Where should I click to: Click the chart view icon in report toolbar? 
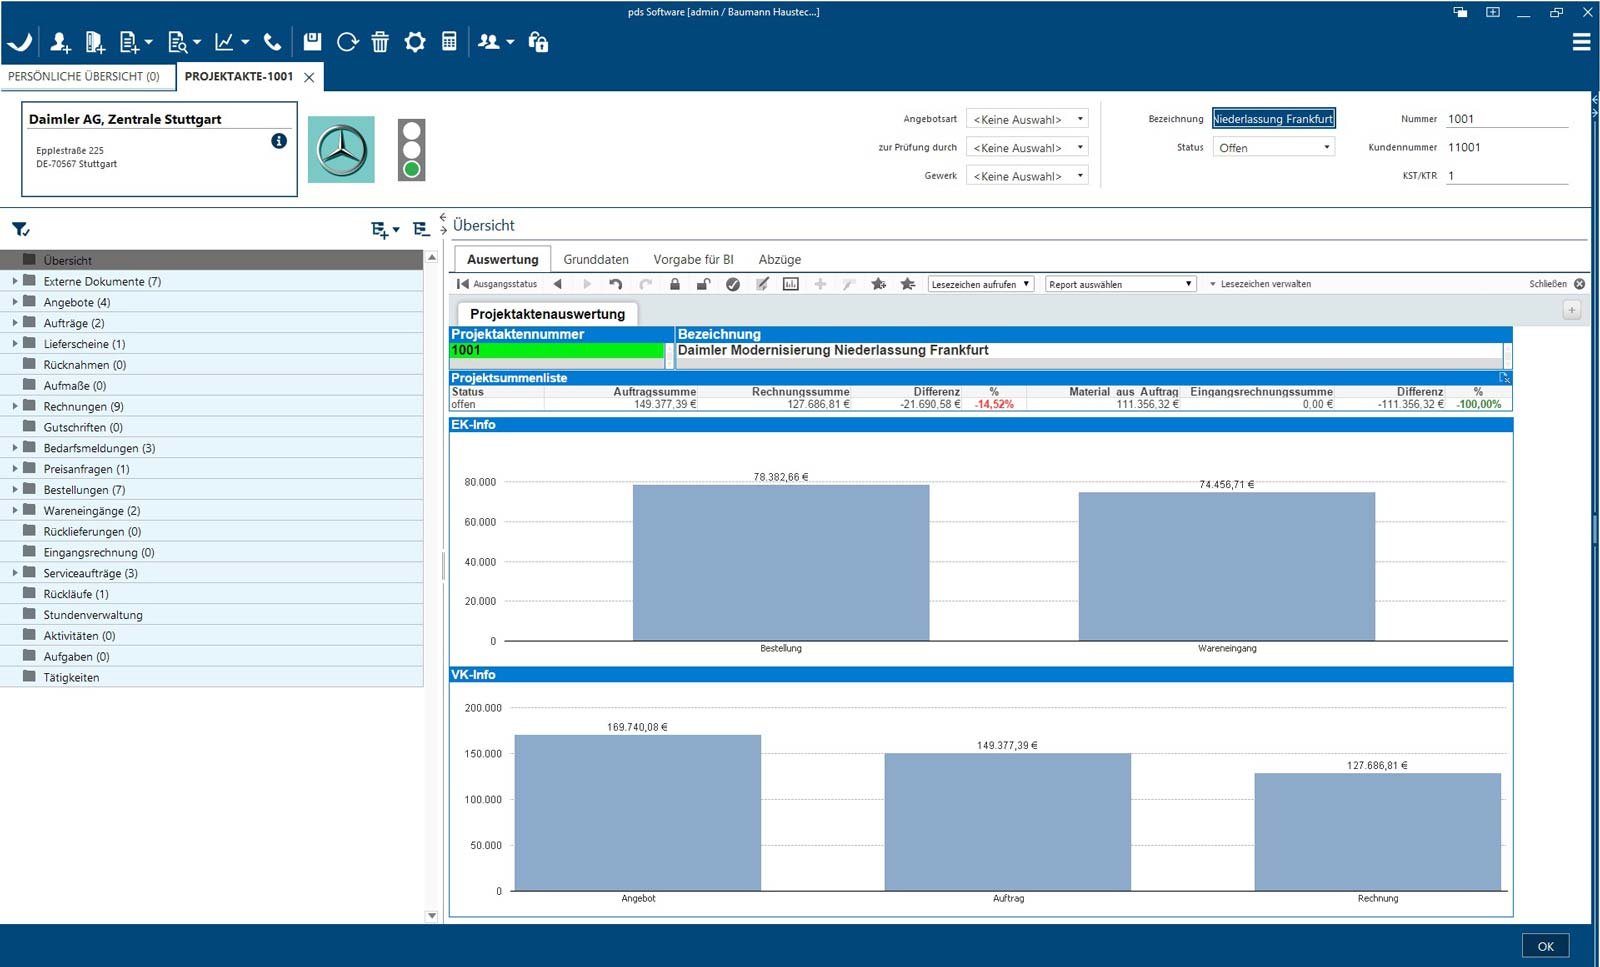(791, 284)
